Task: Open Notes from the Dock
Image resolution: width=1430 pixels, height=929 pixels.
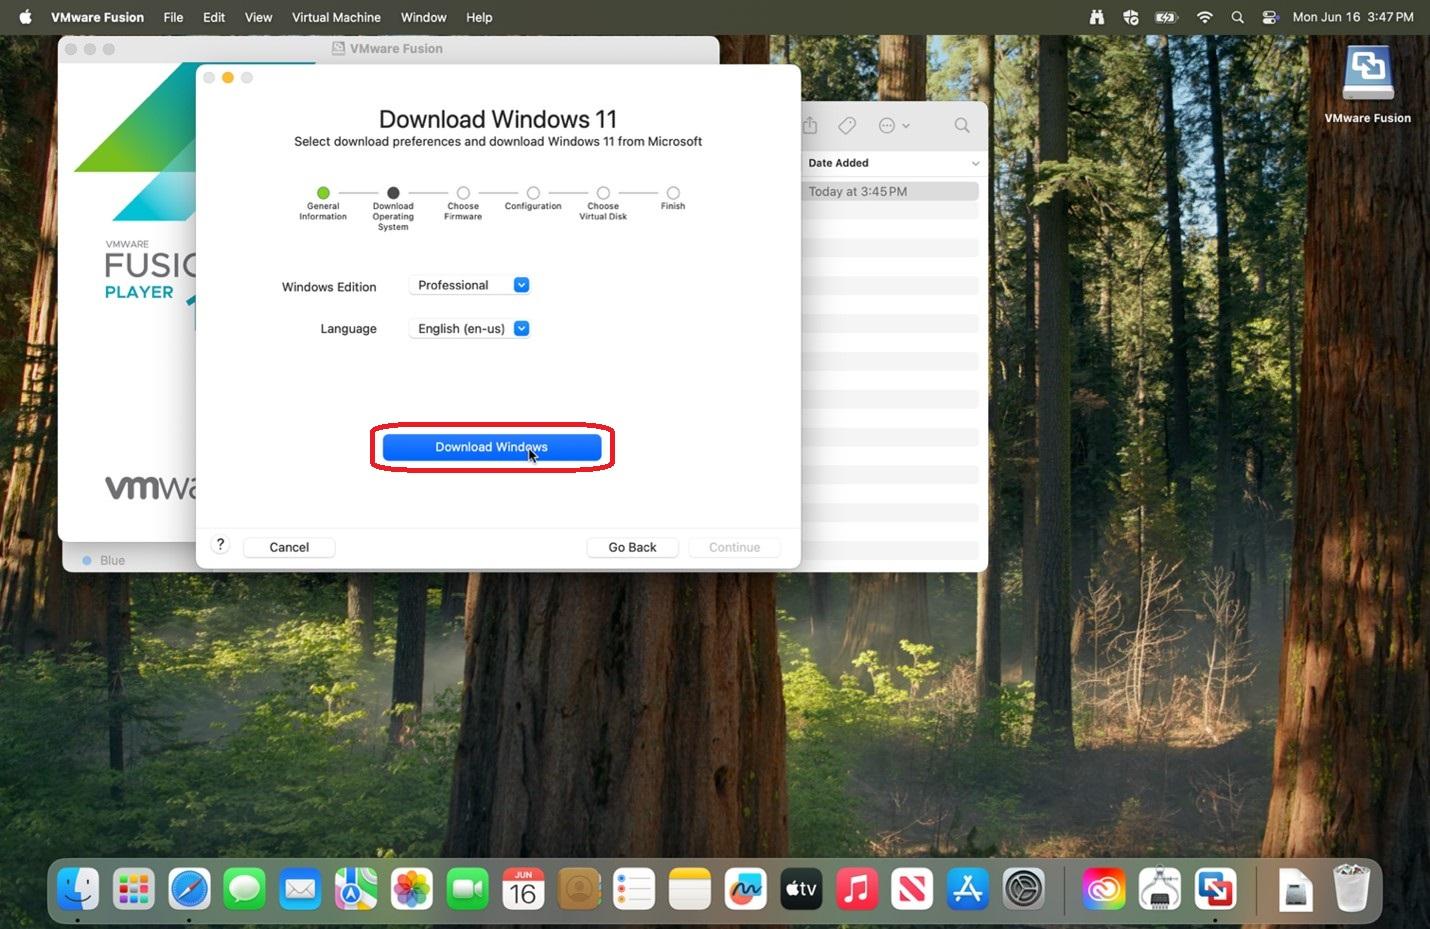Action: pyautogui.click(x=690, y=888)
